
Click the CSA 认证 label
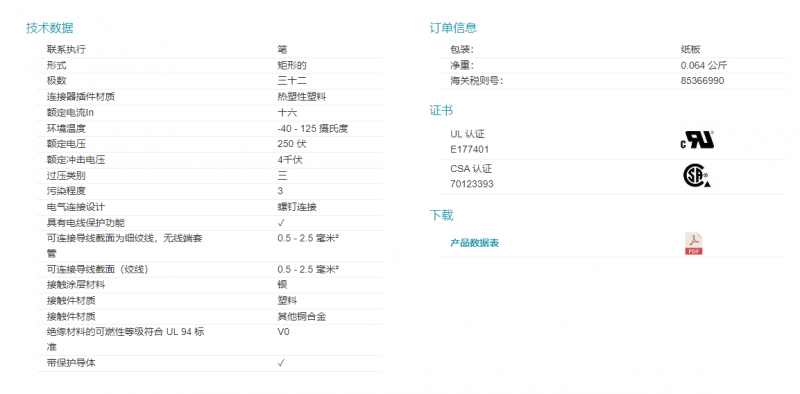471,169
